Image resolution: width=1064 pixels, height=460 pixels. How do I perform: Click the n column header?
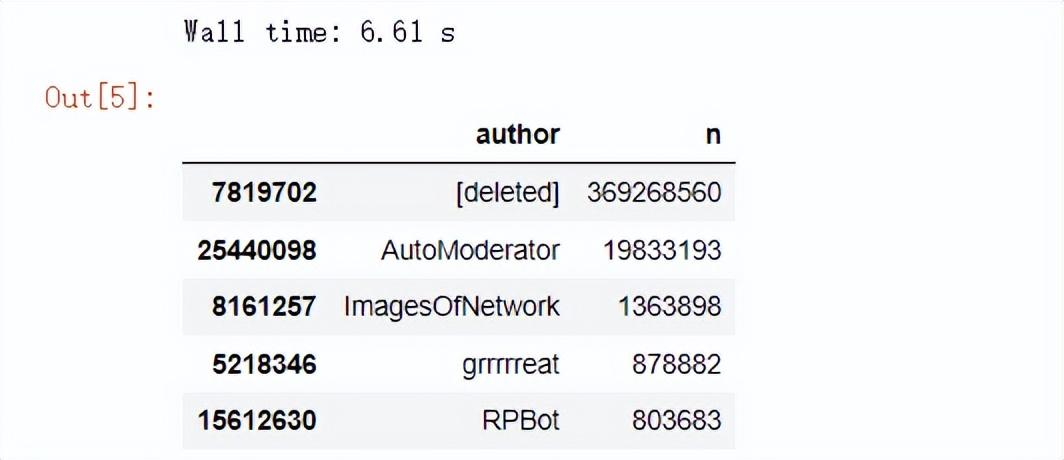pos(712,135)
